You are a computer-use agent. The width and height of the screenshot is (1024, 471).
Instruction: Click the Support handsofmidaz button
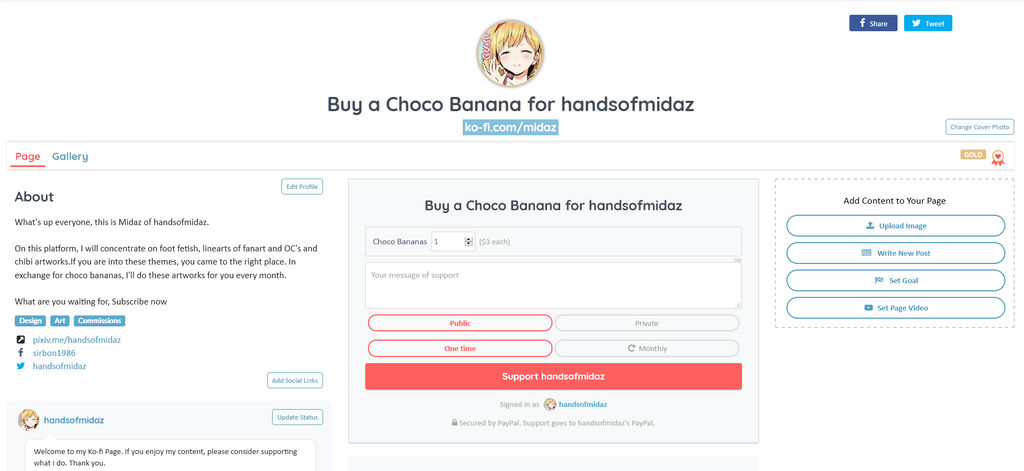553,376
